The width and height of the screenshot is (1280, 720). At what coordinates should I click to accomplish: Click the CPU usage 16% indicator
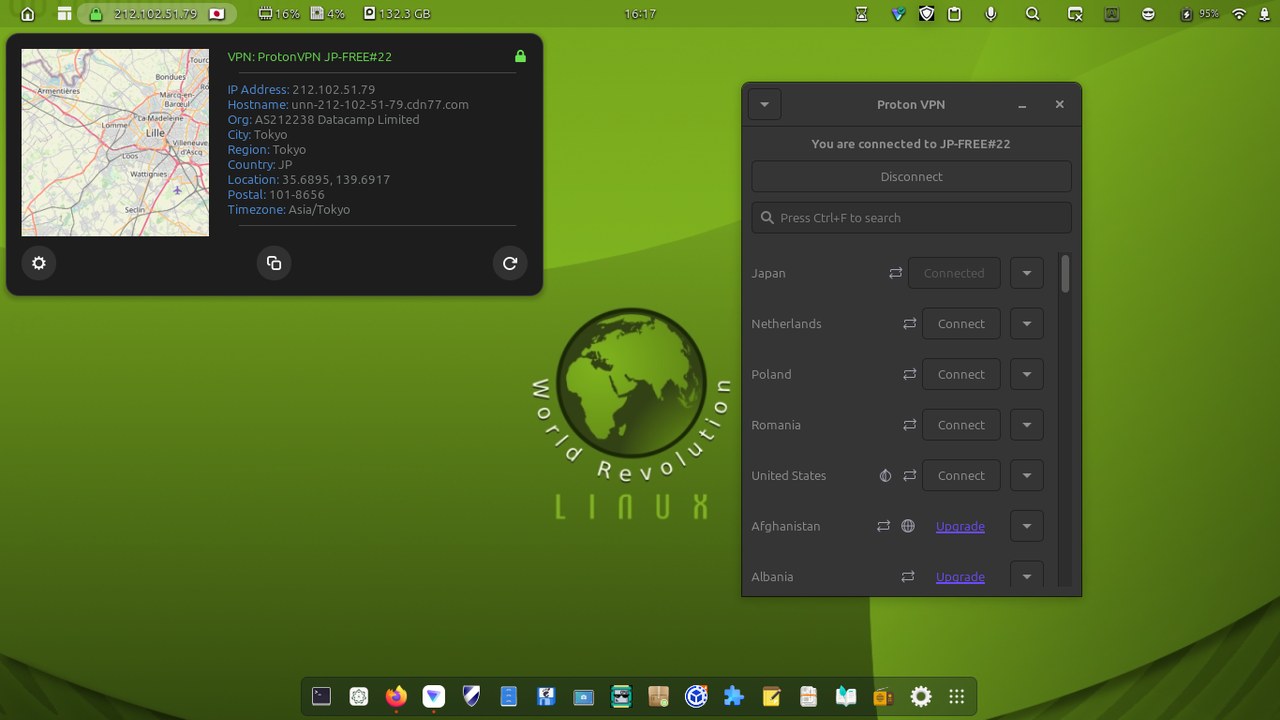coord(279,14)
